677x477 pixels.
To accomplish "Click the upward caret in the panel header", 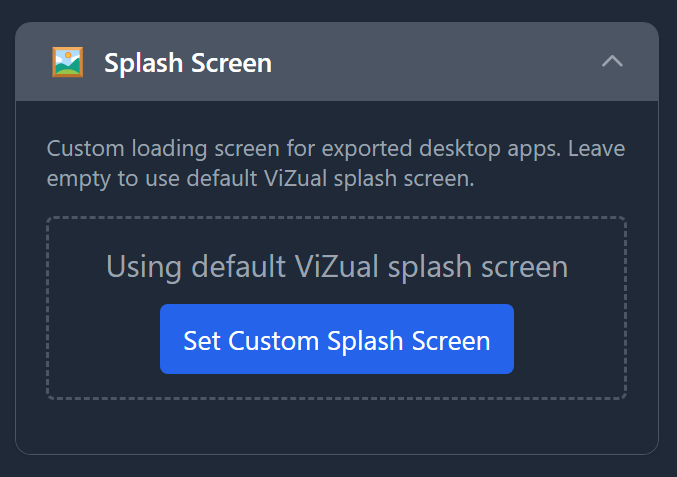I will 612,62.
